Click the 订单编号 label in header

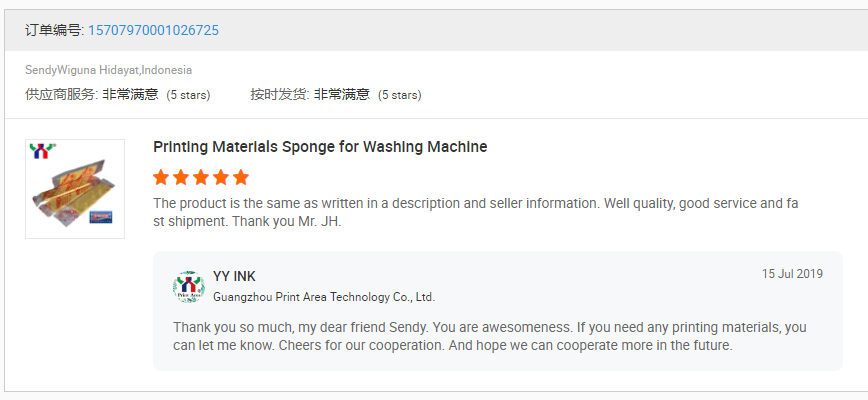click(54, 30)
